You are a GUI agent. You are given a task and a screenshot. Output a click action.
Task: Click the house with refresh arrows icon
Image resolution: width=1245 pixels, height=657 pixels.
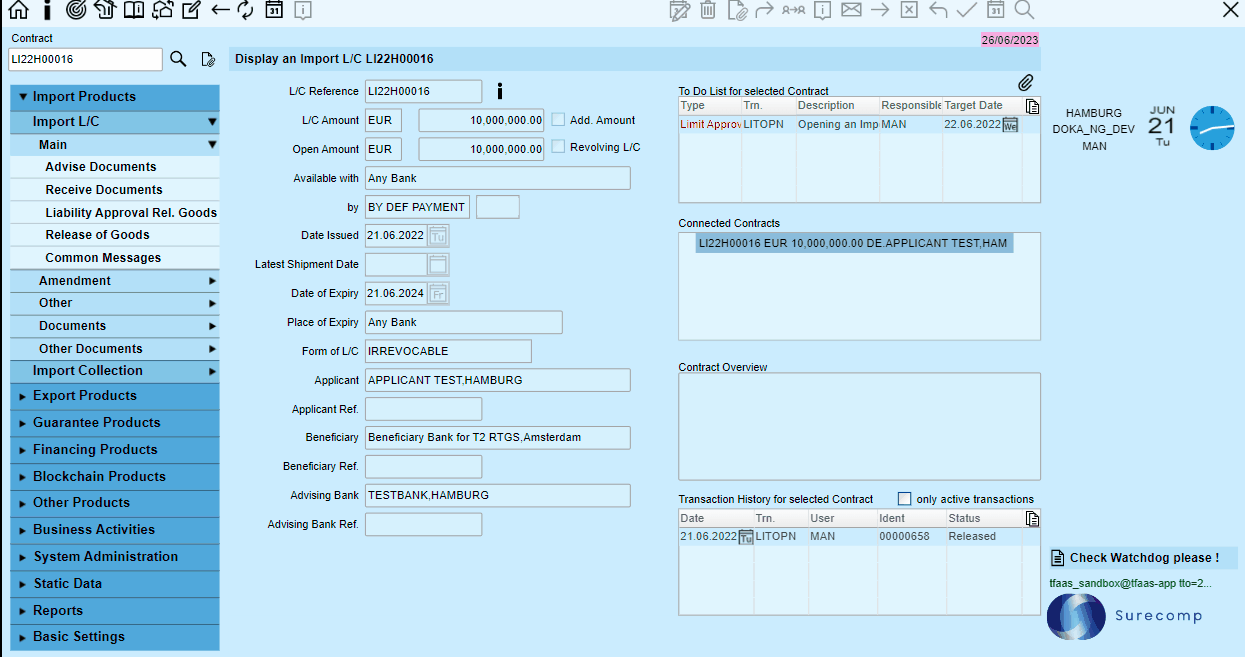(162, 10)
